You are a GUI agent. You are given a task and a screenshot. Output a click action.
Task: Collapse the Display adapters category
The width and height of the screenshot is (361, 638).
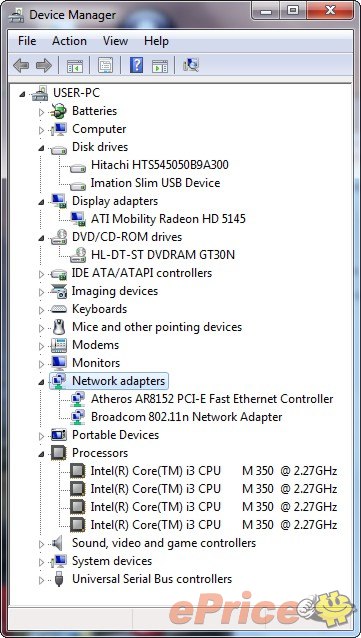pos(41,202)
